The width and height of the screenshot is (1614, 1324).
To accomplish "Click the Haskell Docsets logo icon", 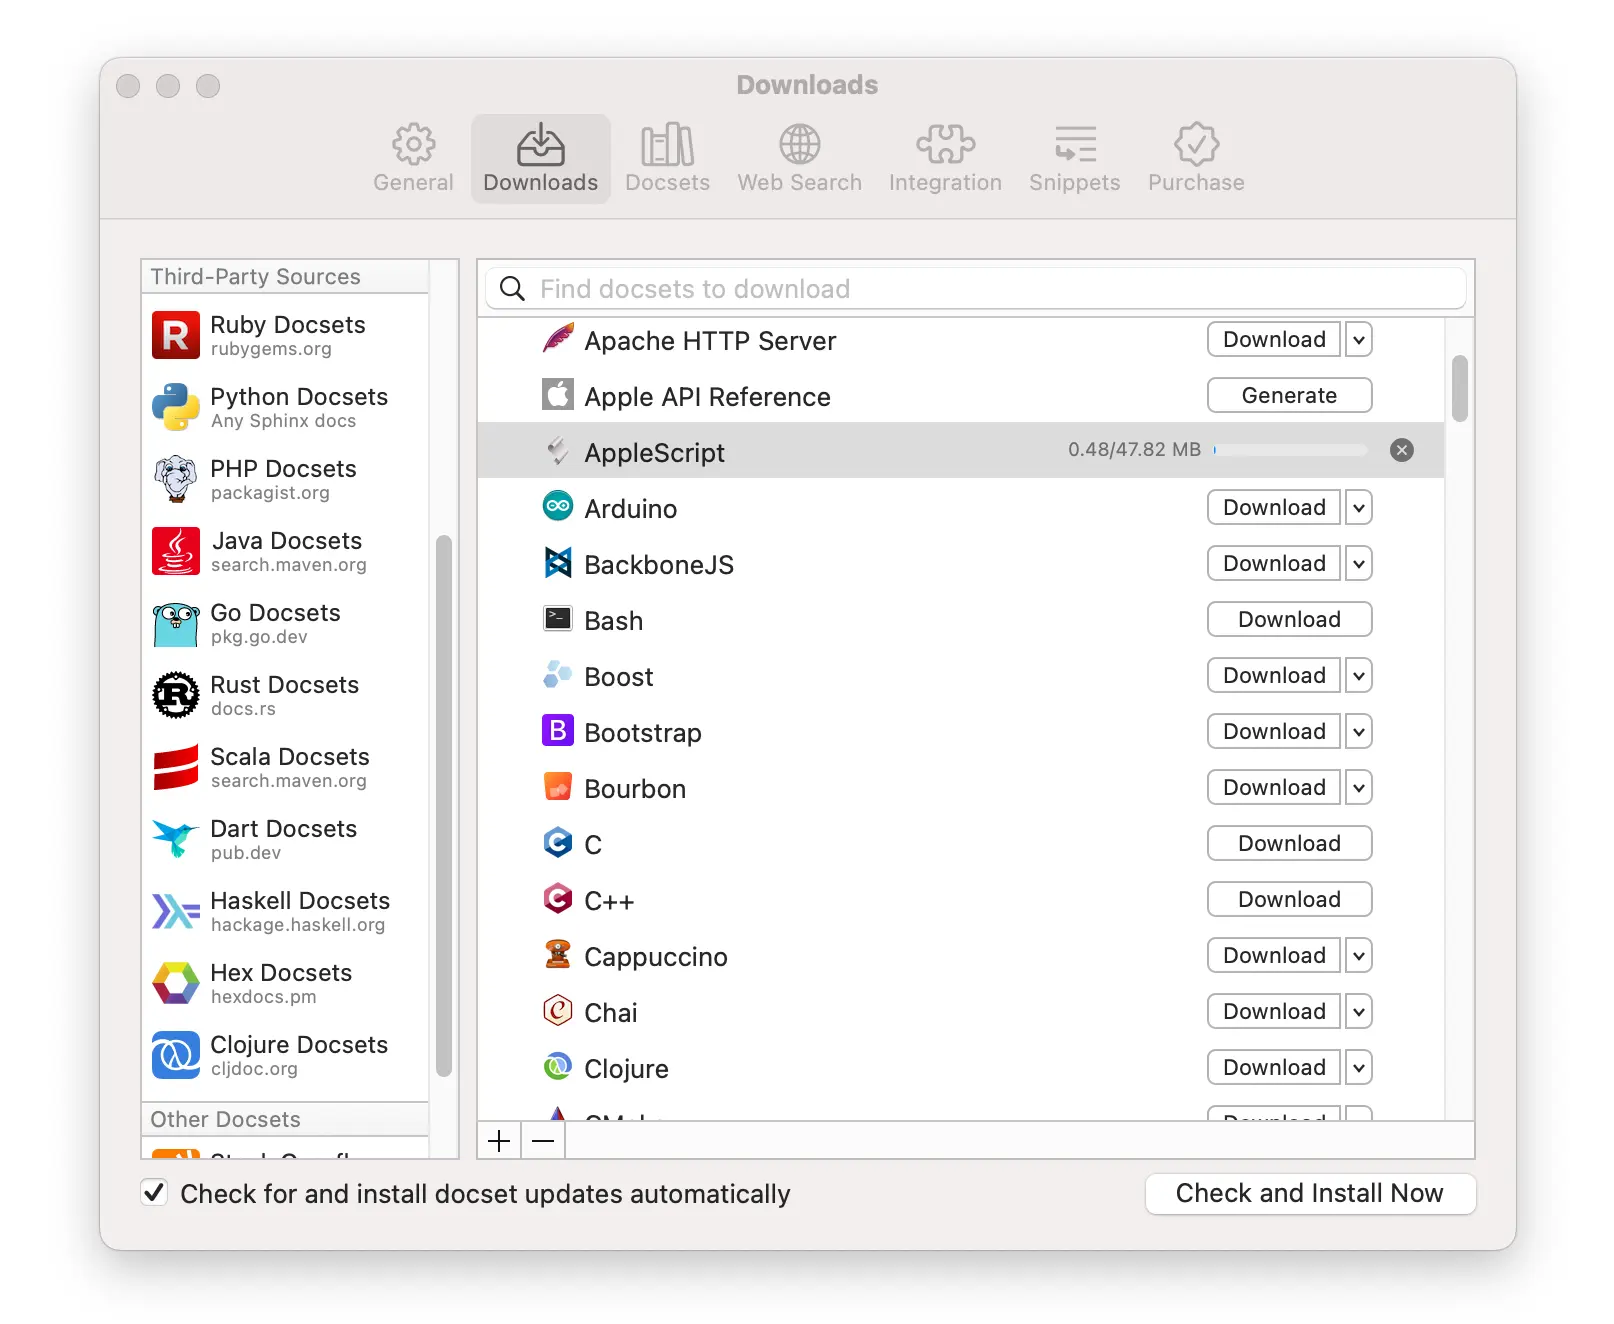I will tap(176, 911).
